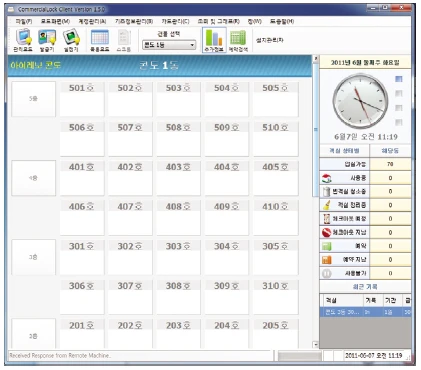
Task: Click the monitor with lightbulb toolbar icon
Action: [23, 37]
